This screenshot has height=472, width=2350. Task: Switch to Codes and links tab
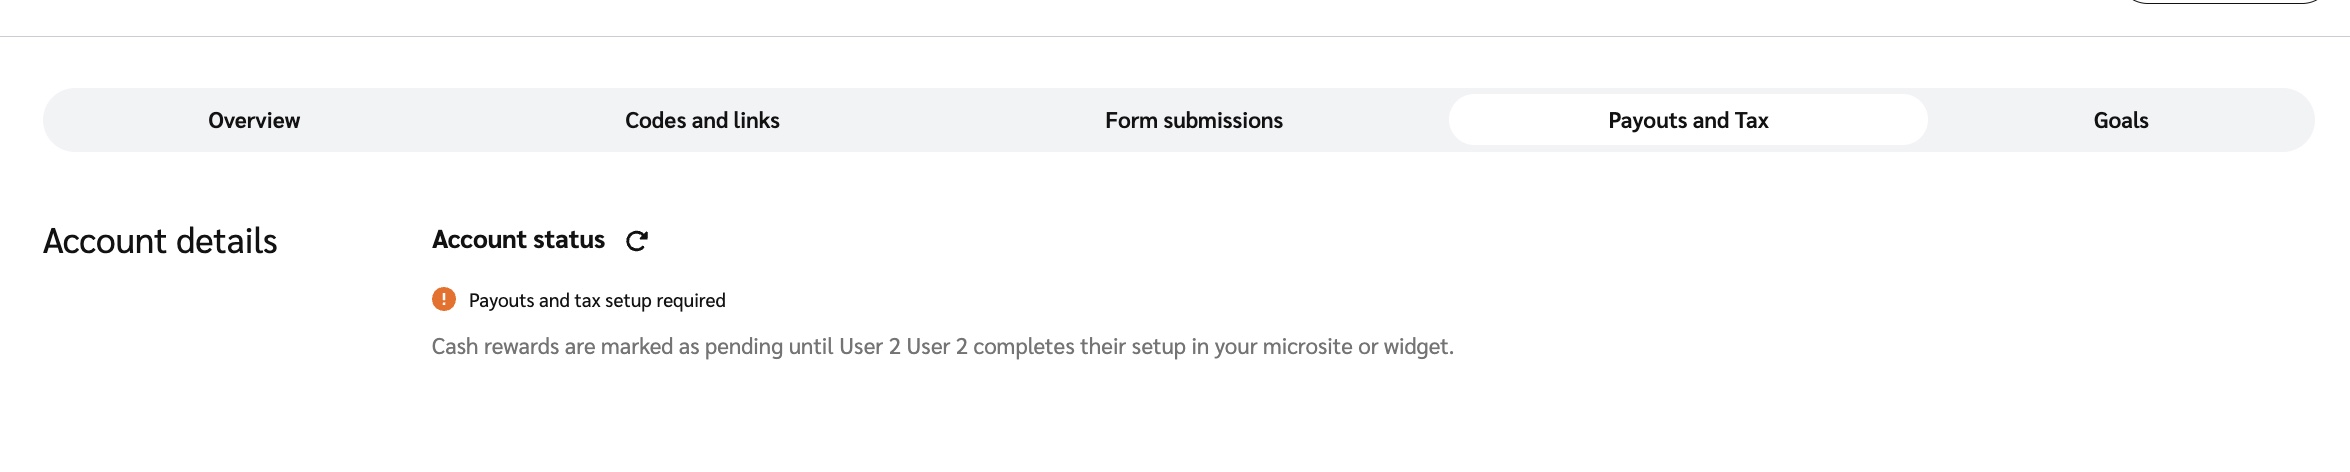[x=702, y=121]
